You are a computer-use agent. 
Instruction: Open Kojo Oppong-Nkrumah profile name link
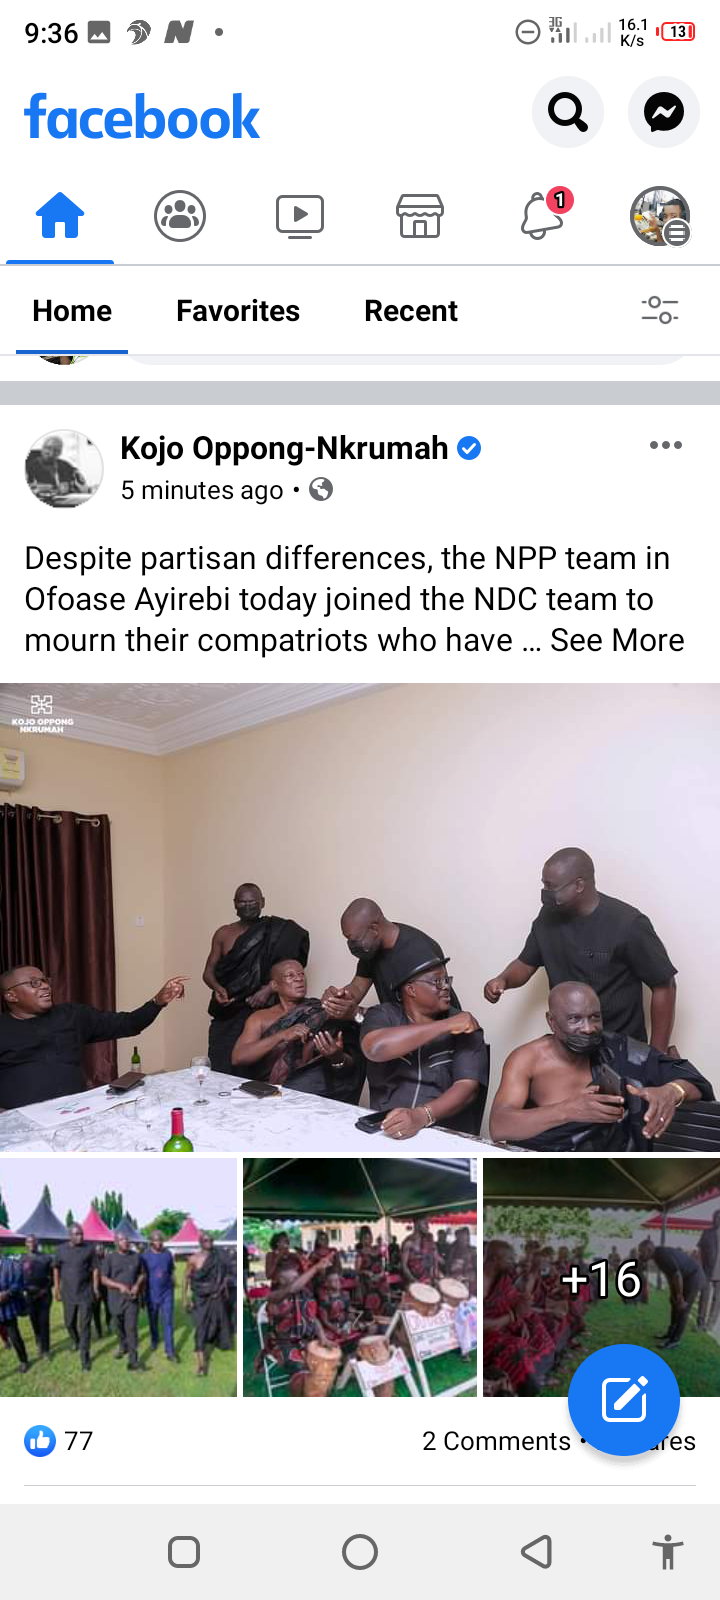[x=284, y=448]
